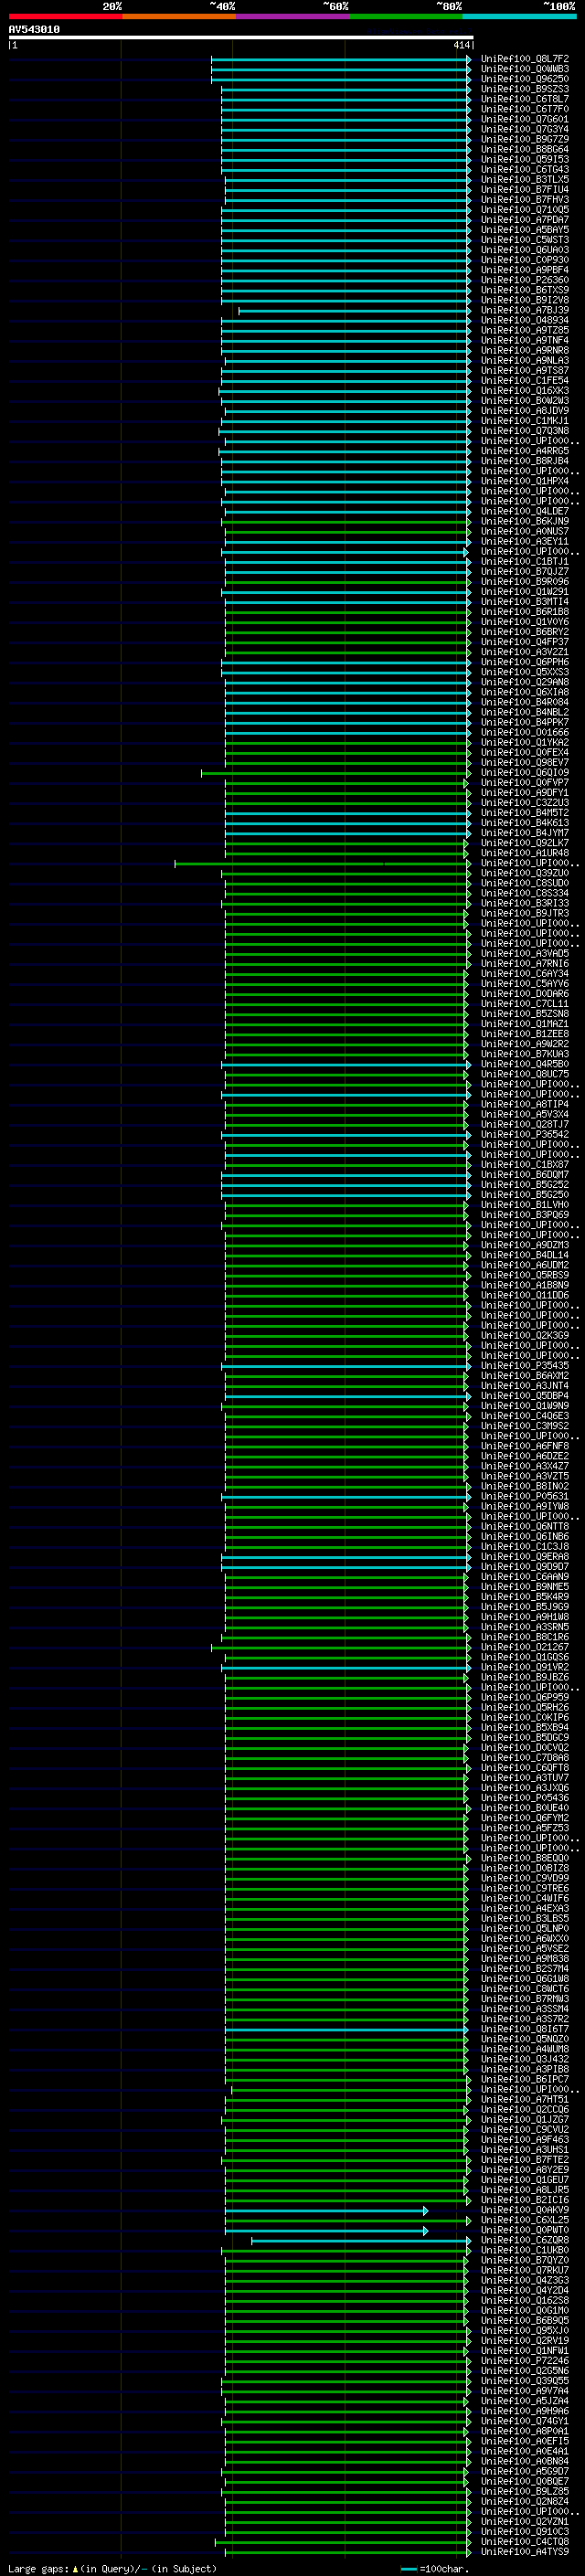Select hit label UniRef100_A7PDA7

tap(525, 220)
